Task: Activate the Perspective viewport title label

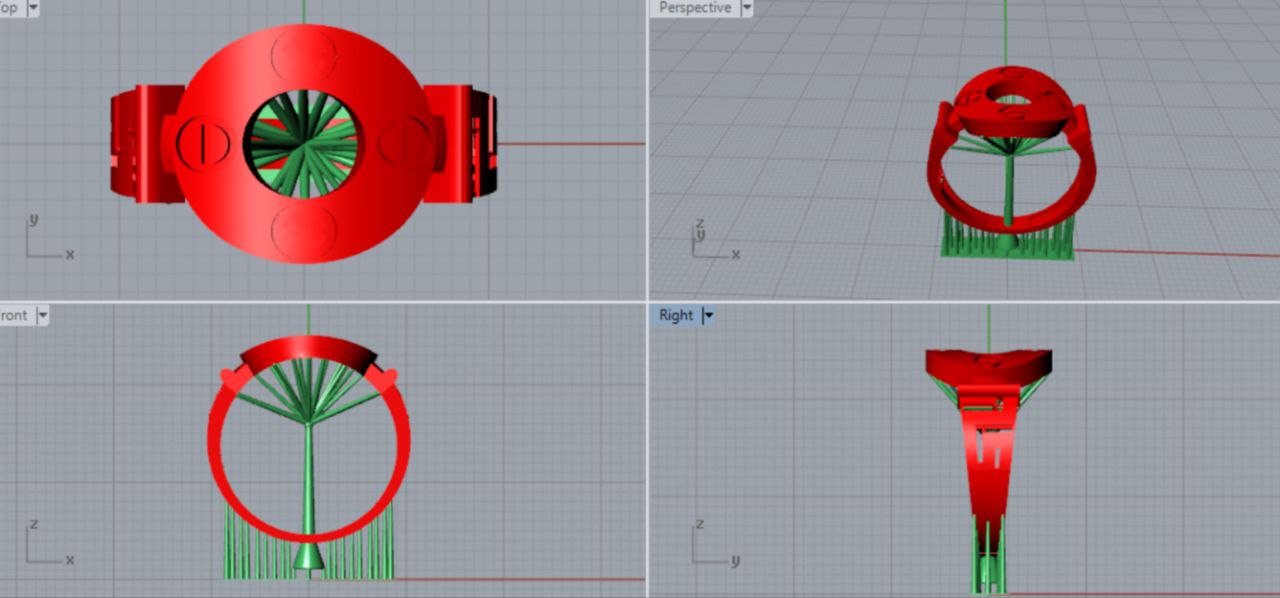Action: click(x=694, y=8)
